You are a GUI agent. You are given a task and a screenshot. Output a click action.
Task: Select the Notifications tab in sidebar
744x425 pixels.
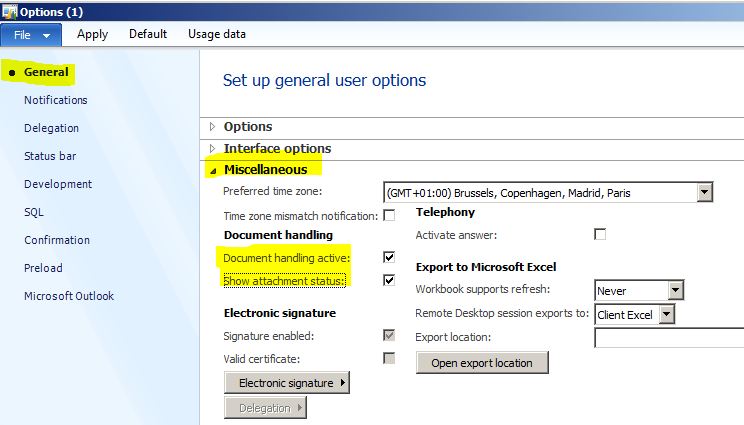(x=56, y=100)
